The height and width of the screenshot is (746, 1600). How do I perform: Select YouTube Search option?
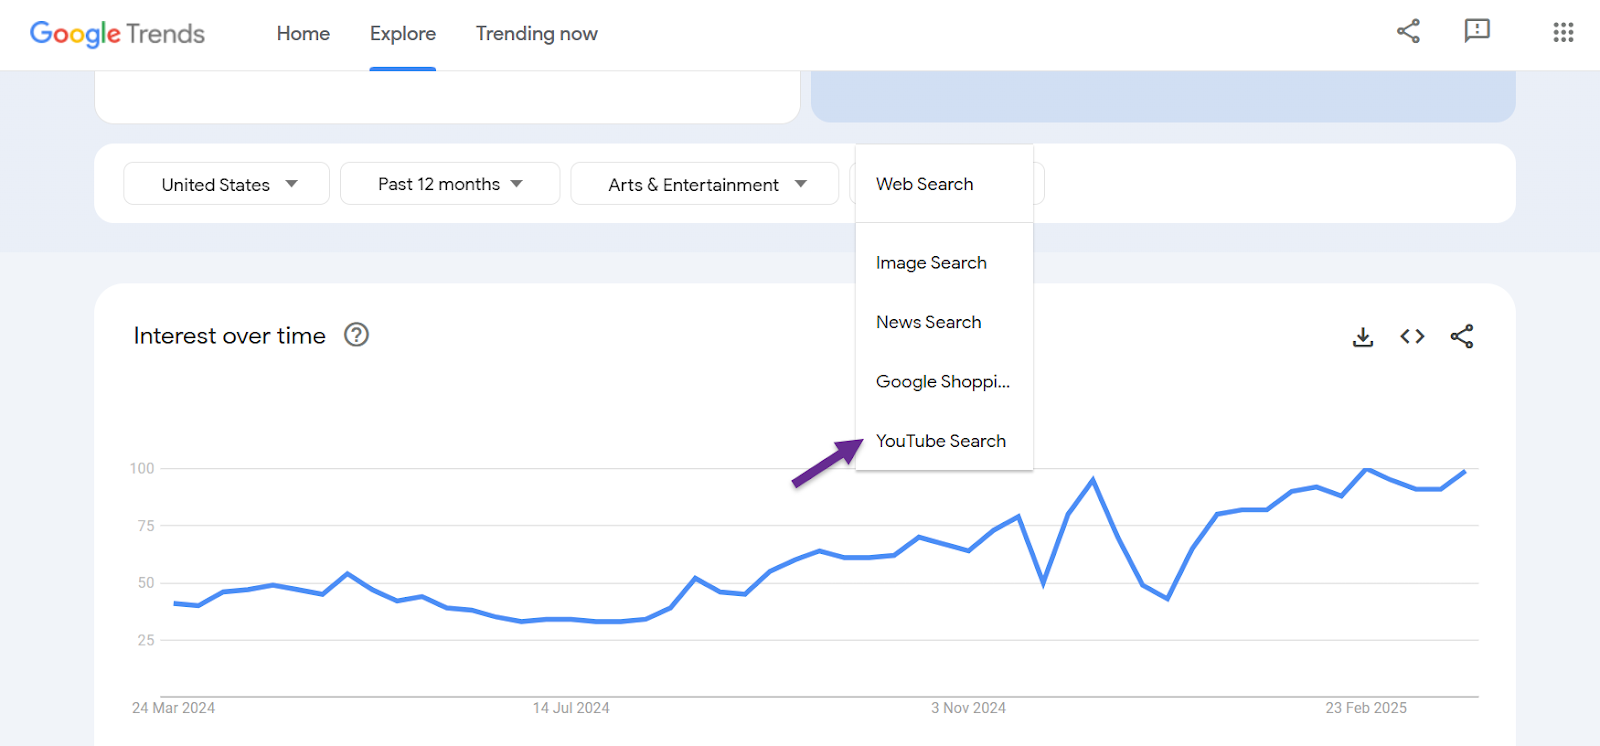(941, 441)
